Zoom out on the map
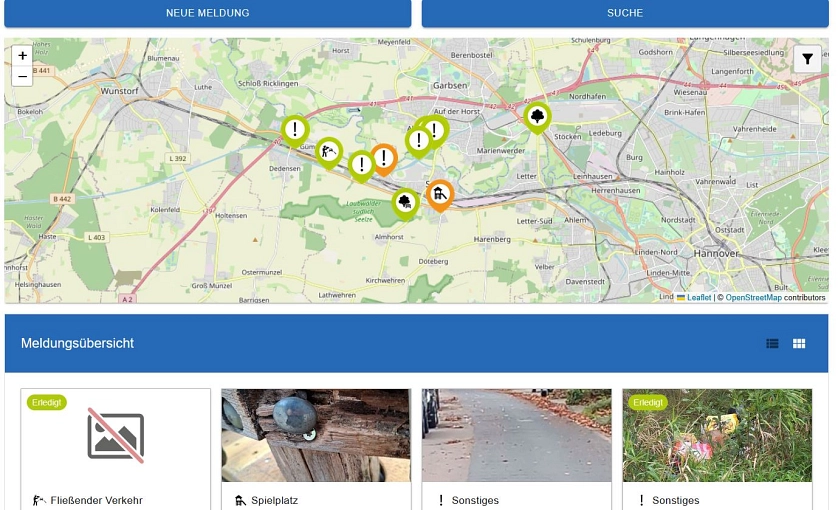838x510 pixels. [x=23, y=76]
